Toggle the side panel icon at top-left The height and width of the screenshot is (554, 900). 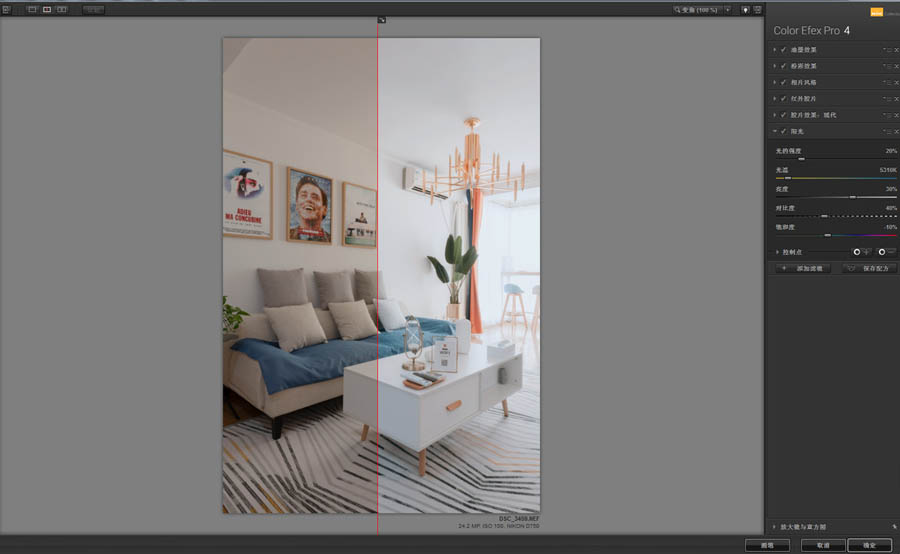(6, 10)
